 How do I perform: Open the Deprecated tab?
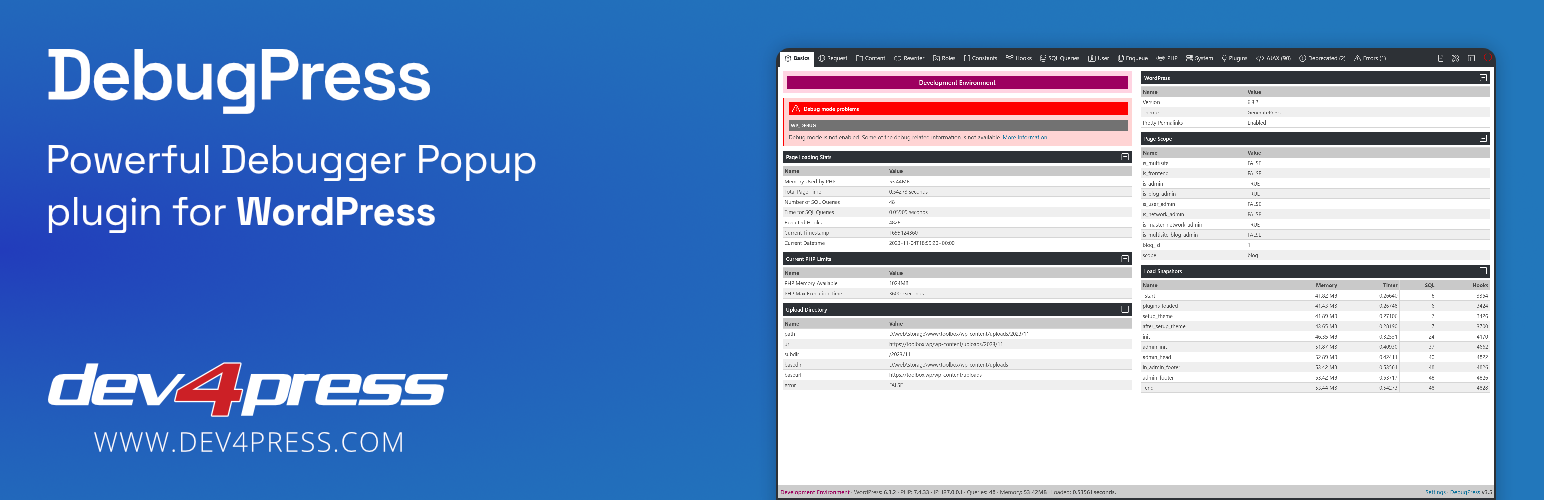coord(1321,58)
